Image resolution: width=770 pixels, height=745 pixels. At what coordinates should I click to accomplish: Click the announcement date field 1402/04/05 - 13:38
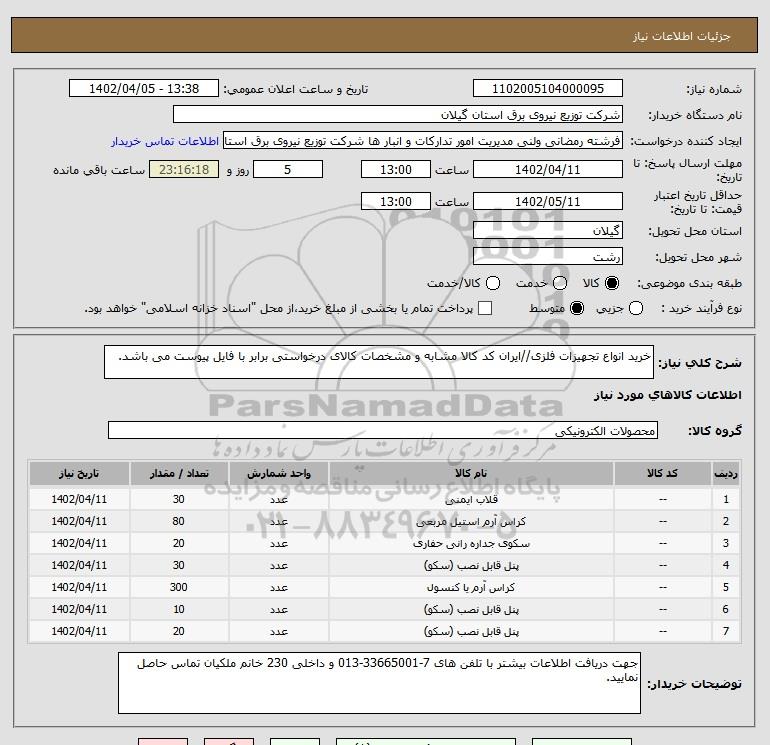[144, 88]
